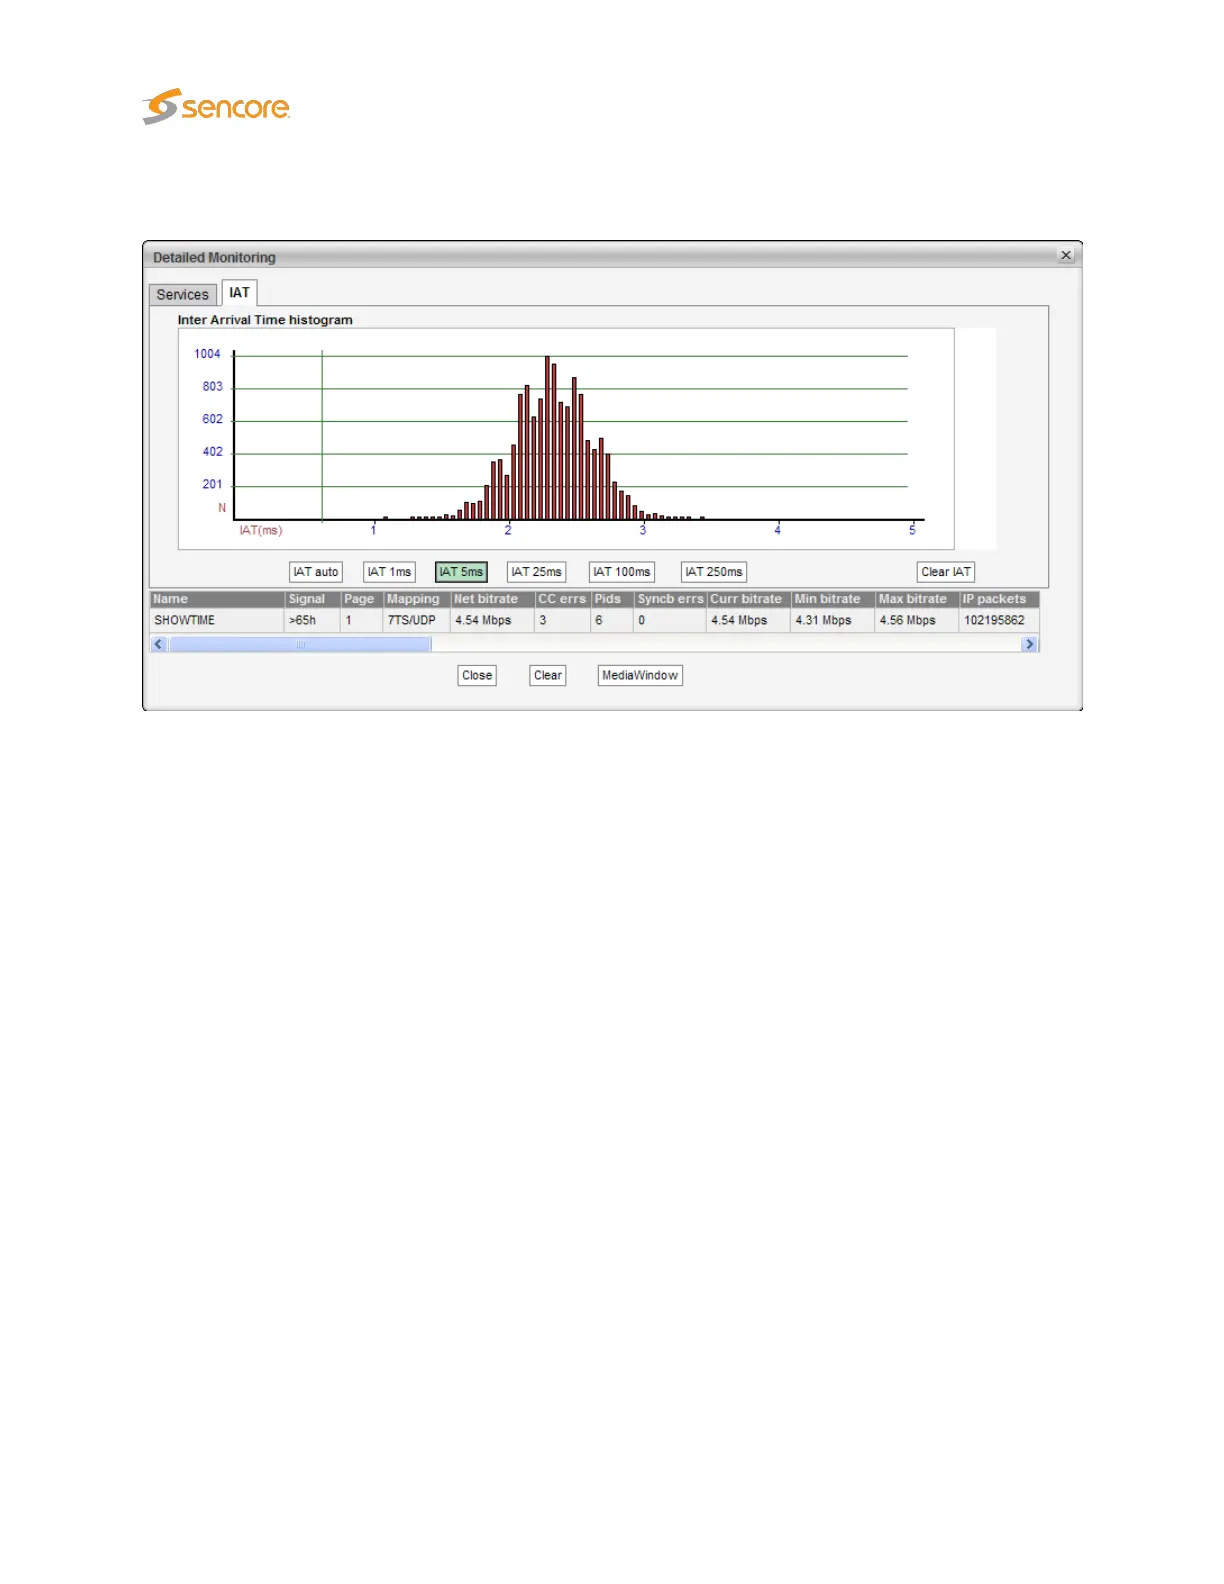Click the Signal column header
The height and width of the screenshot is (1584, 1224).
(312, 600)
